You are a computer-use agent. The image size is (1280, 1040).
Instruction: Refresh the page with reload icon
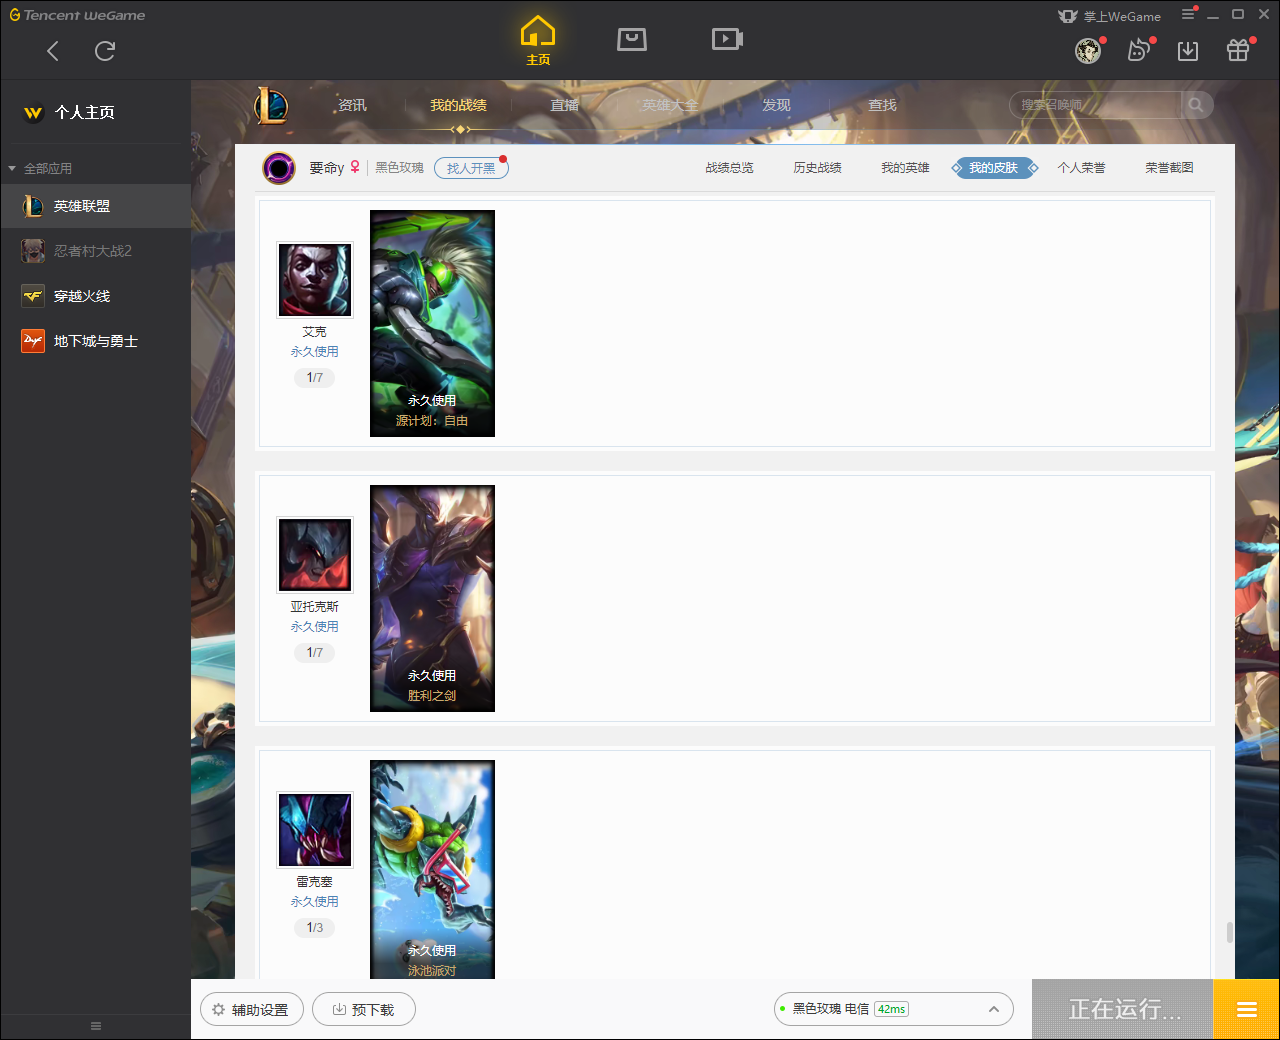[x=105, y=51]
